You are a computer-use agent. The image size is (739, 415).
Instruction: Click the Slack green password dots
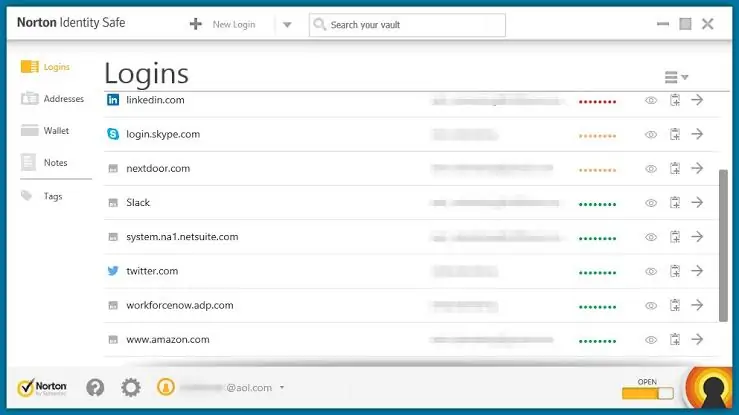point(597,204)
